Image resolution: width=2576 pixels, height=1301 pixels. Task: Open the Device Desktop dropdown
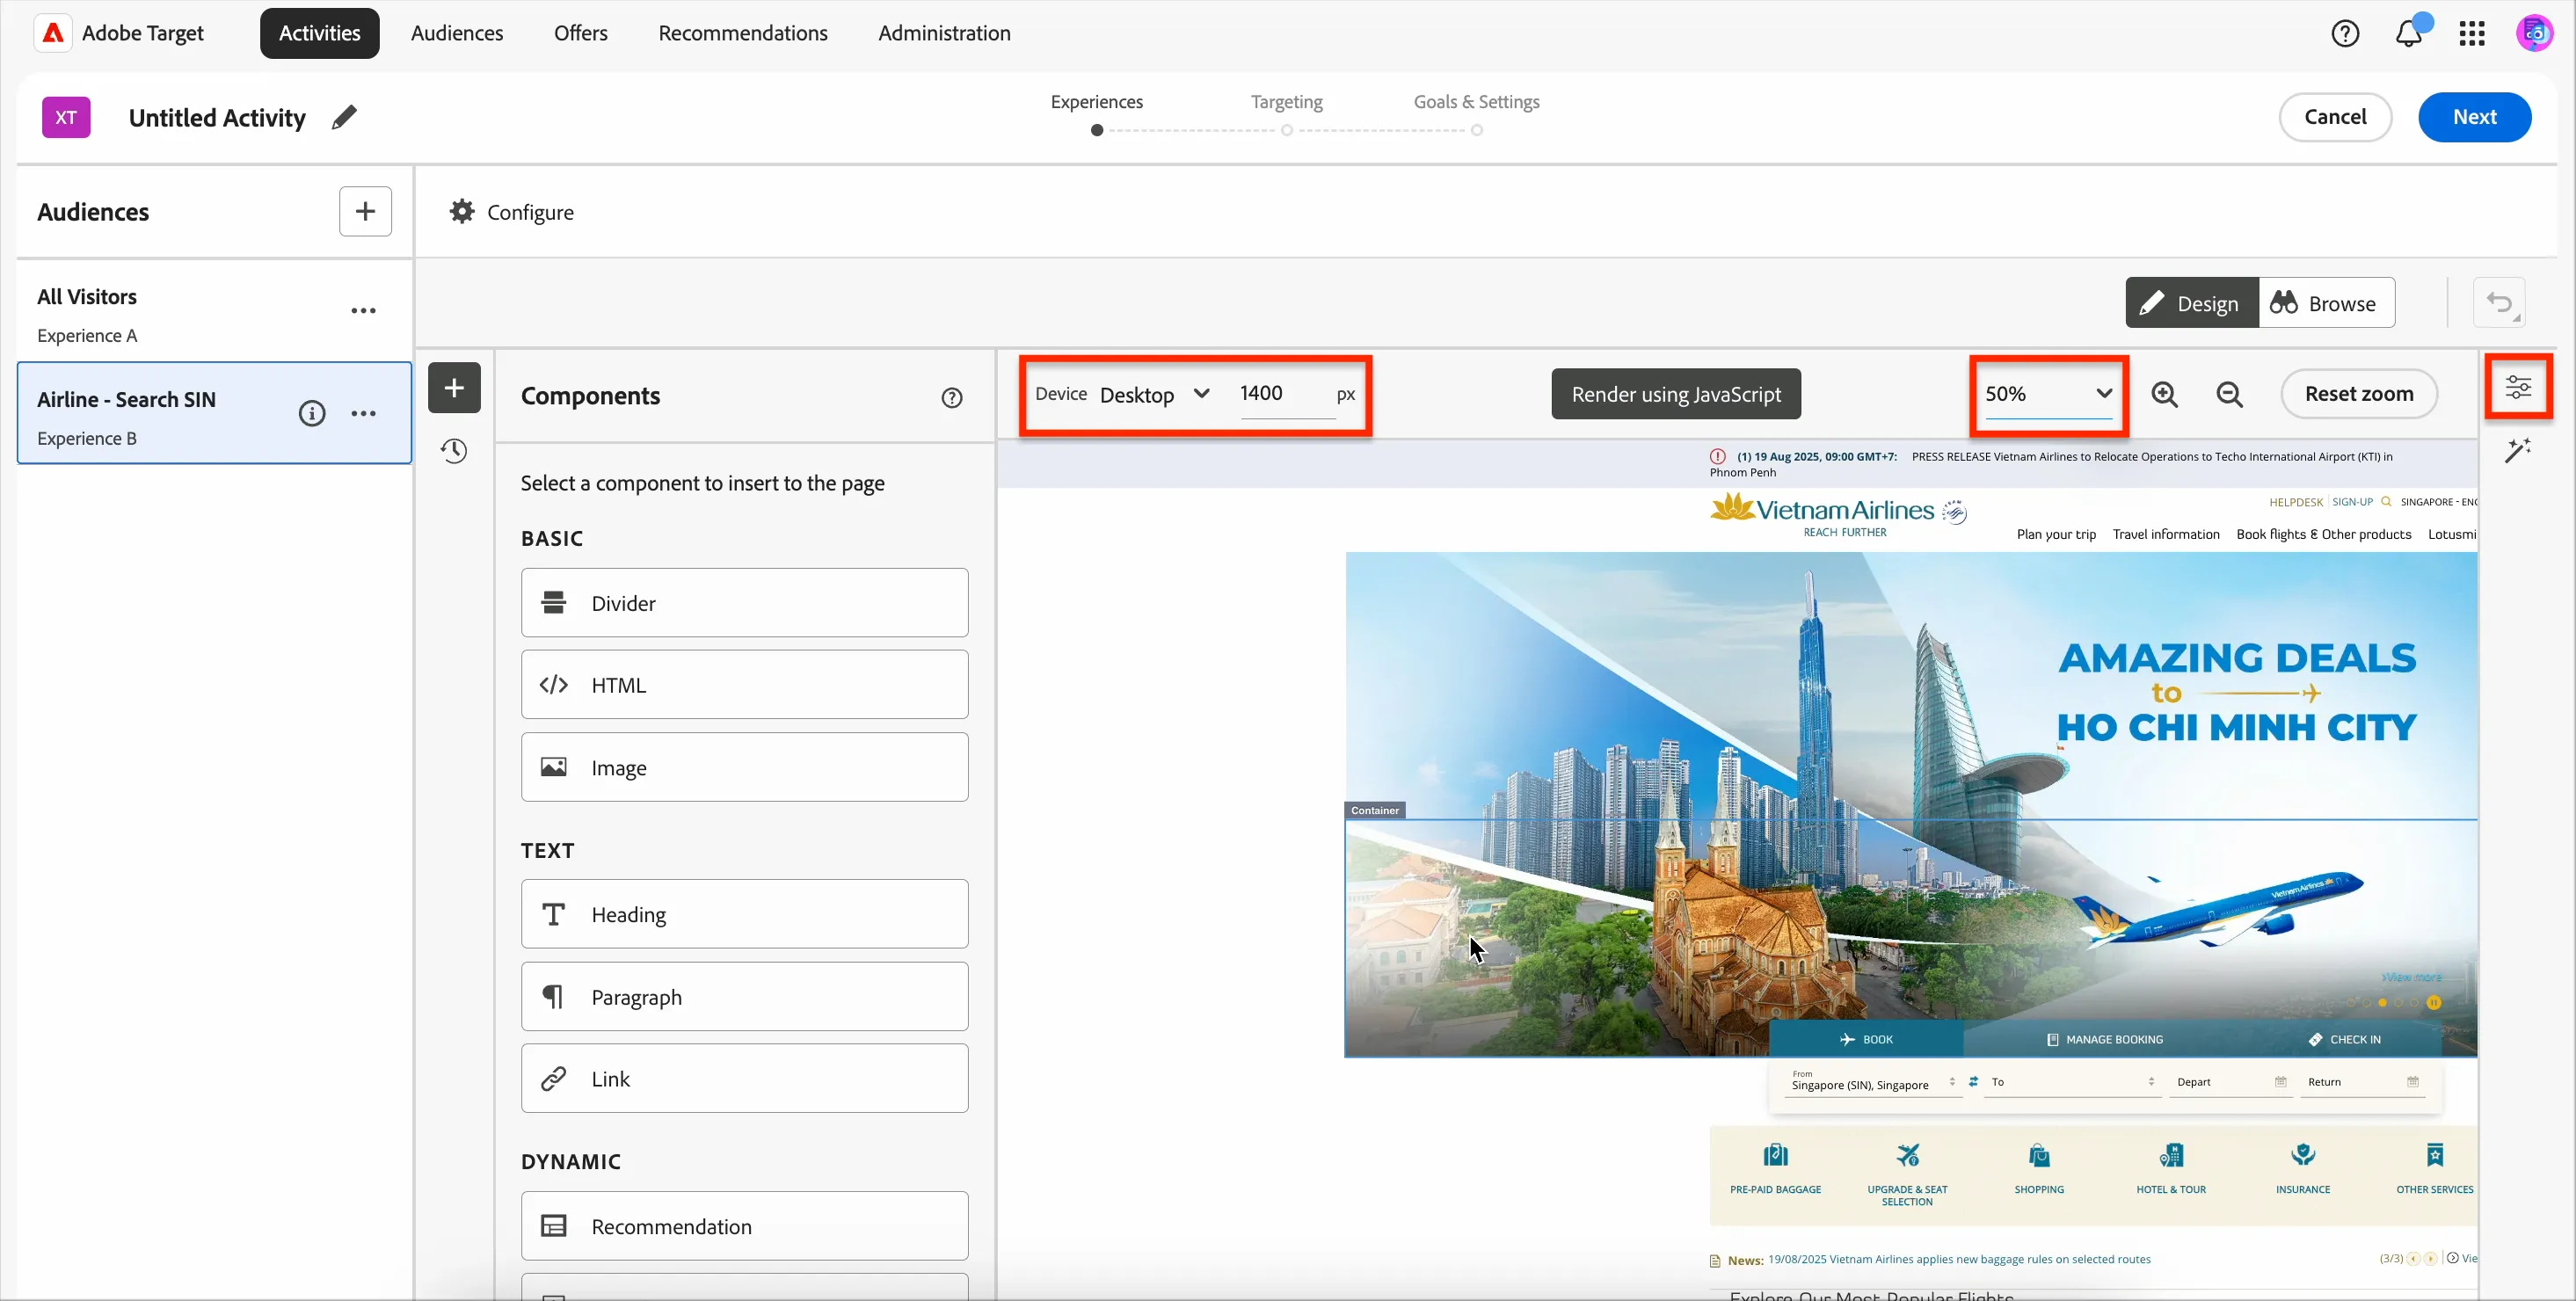[x=1155, y=395]
